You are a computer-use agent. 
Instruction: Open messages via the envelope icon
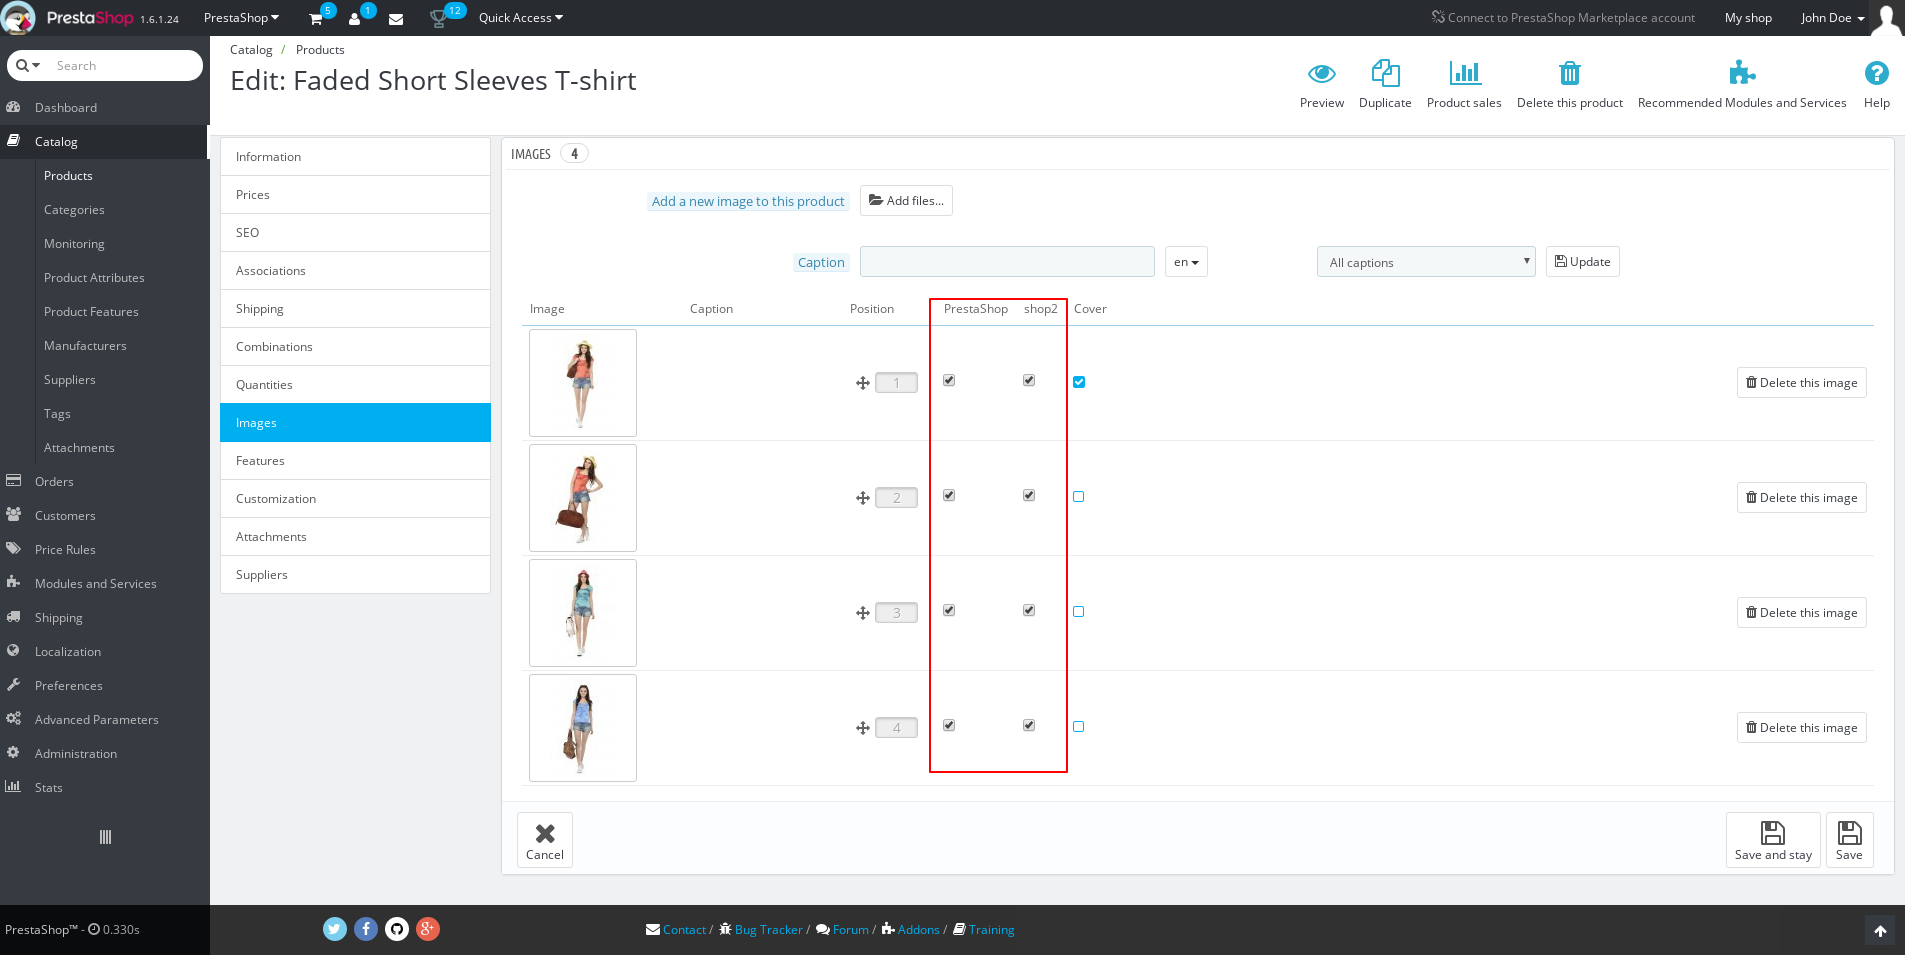pyautogui.click(x=395, y=18)
